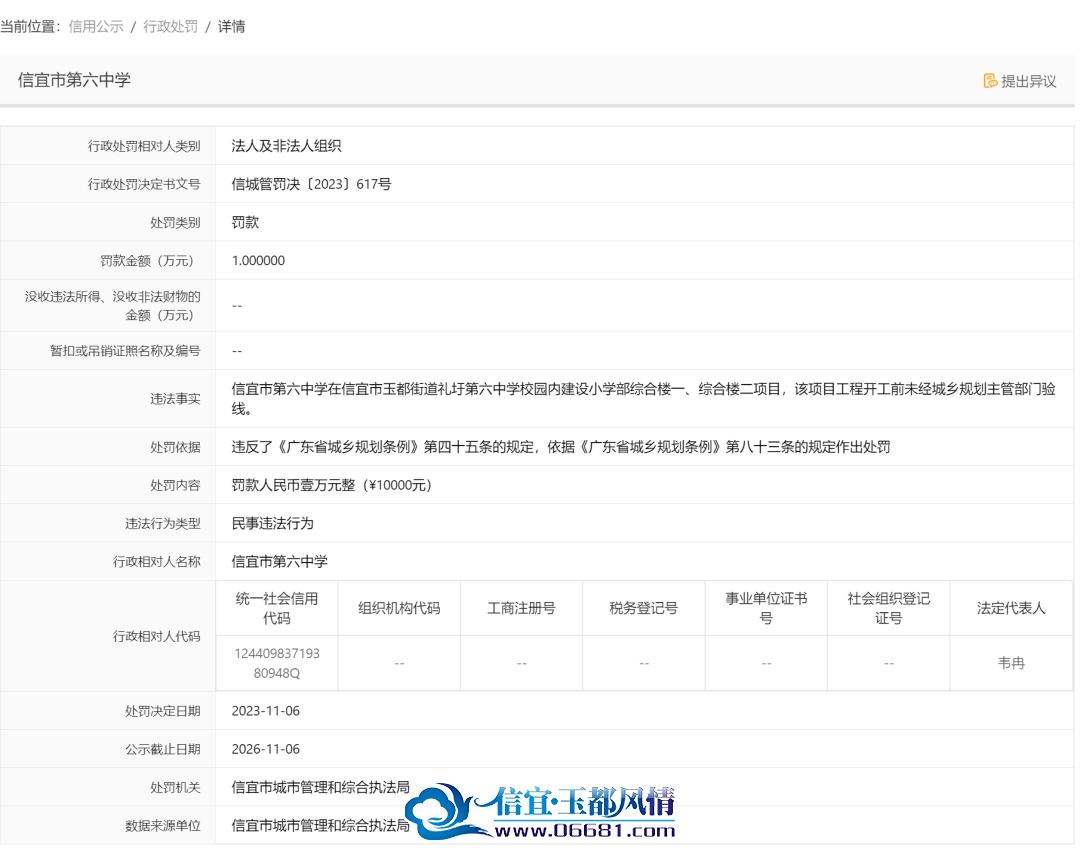
Task: Click the 违法事实 description text
Action: click(643, 399)
